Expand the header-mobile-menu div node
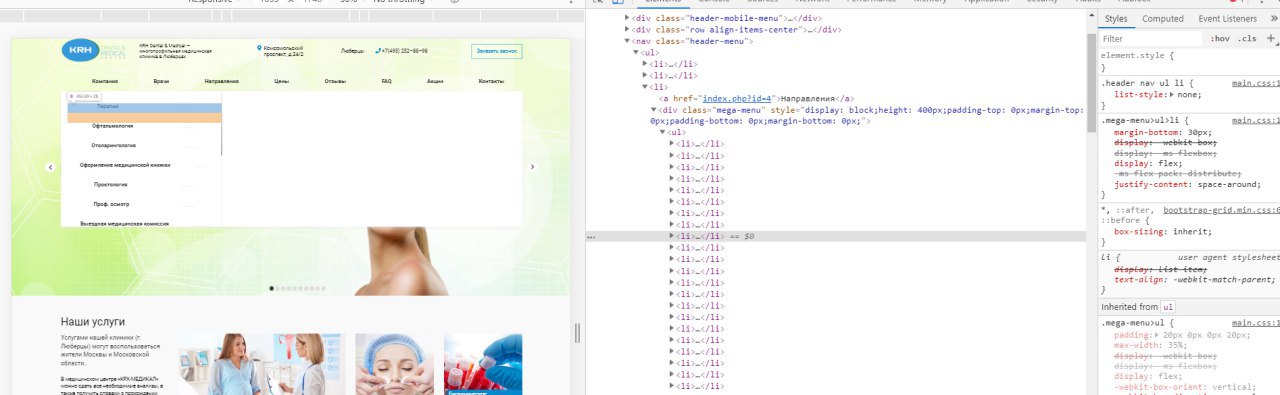The width and height of the screenshot is (1280, 395). pyautogui.click(x=627, y=18)
